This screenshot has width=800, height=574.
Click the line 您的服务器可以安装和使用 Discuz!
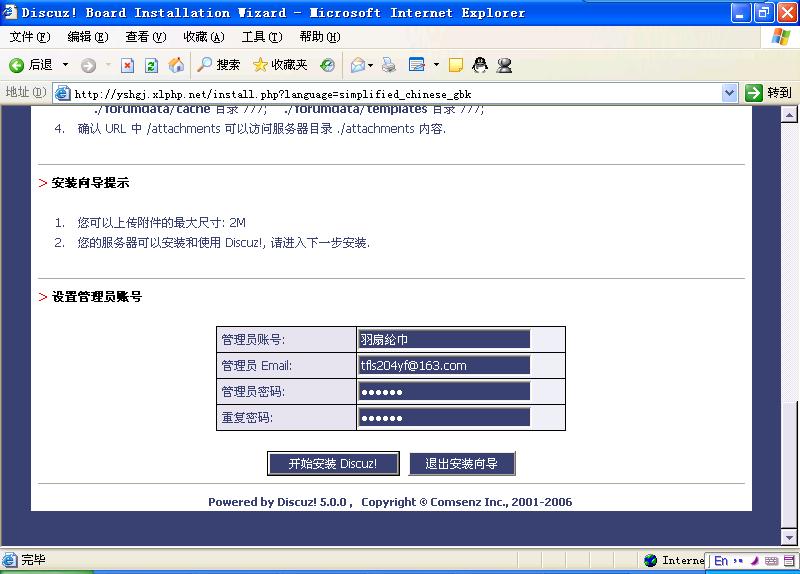click(223, 242)
